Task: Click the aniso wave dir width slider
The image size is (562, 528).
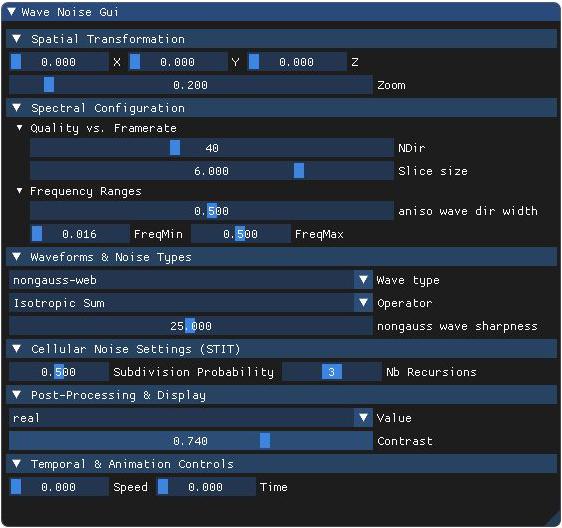Action: coord(212,211)
